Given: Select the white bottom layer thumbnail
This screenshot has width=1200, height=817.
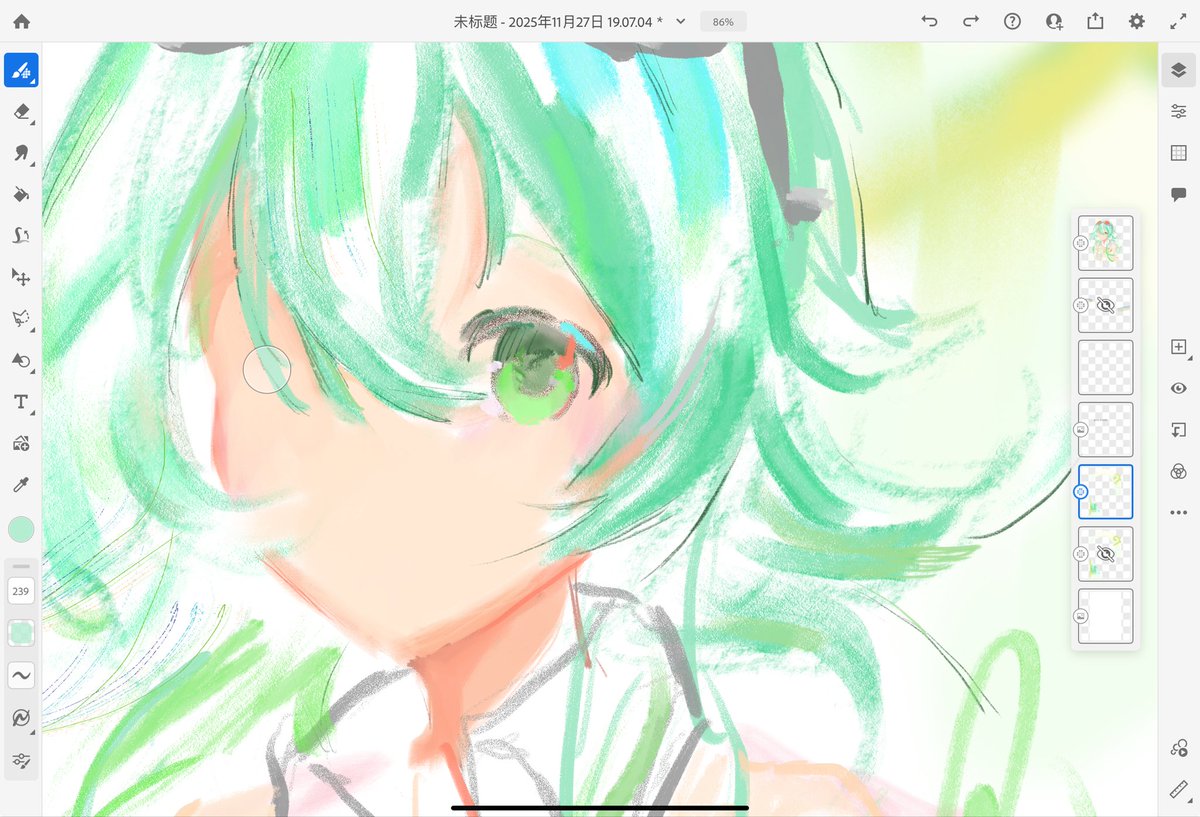Looking at the screenshot, I should click(x=1105, y=616).
